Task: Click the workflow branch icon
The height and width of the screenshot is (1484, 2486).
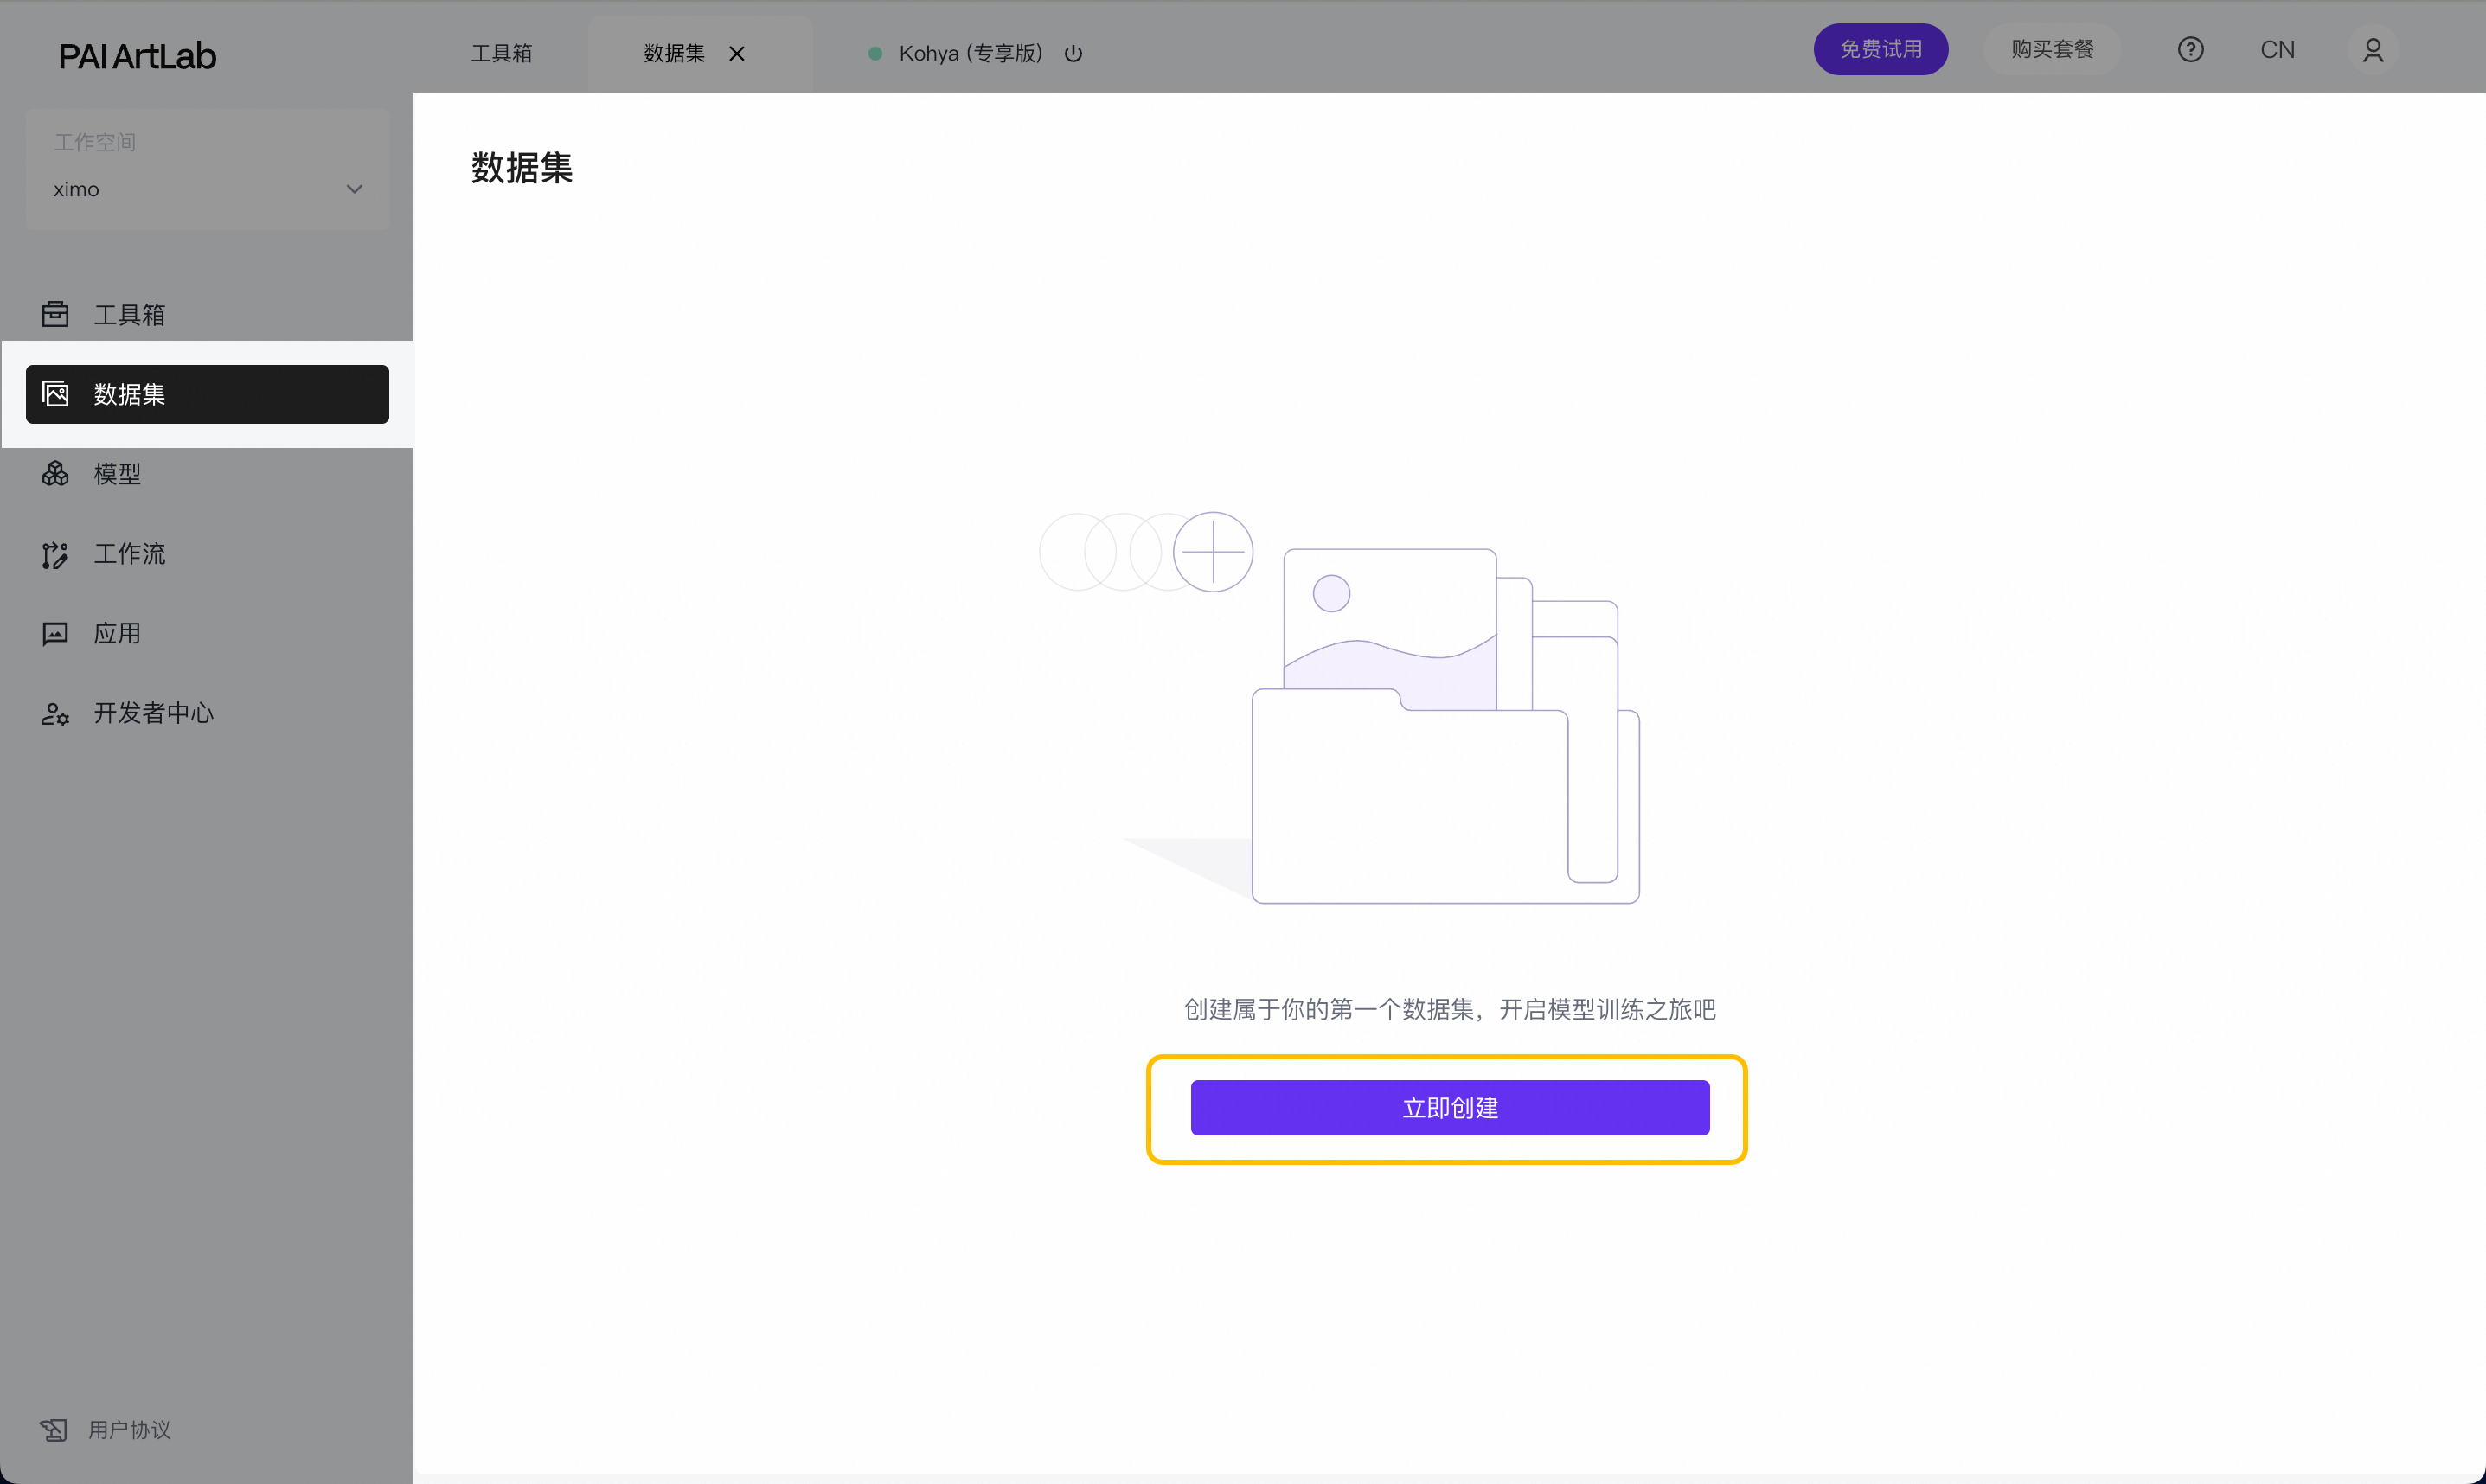Action: point(55,554)
